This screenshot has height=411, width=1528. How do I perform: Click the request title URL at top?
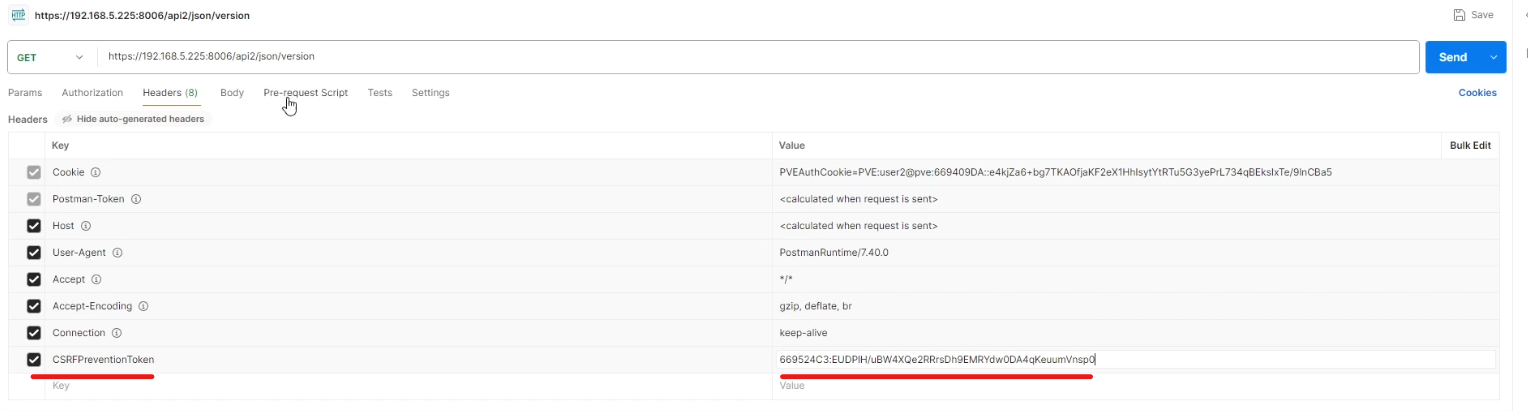142,15
